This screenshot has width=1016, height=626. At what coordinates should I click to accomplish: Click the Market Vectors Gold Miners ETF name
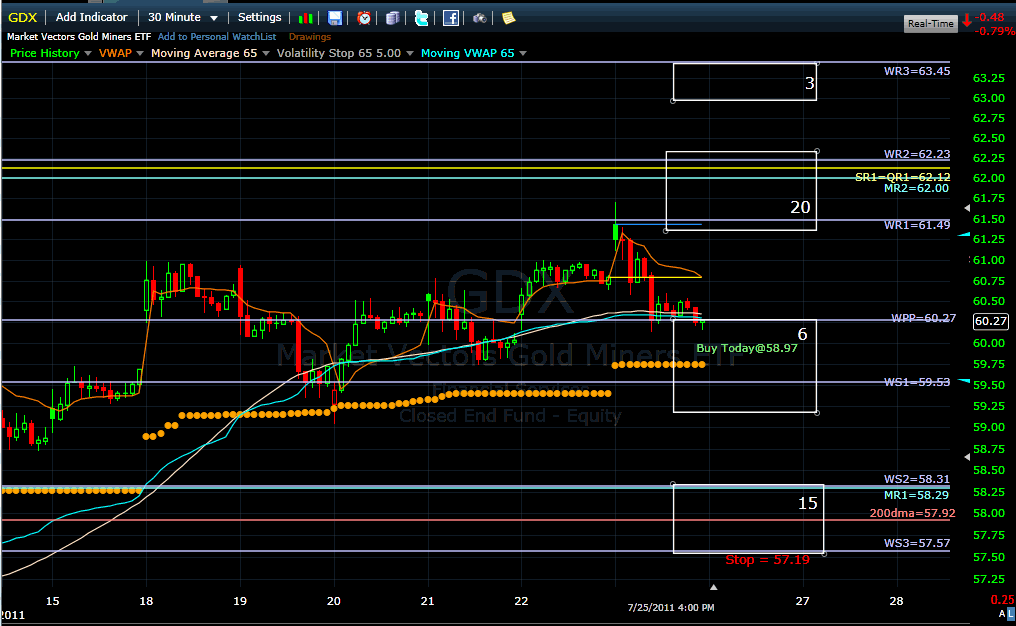click(79, 37)
